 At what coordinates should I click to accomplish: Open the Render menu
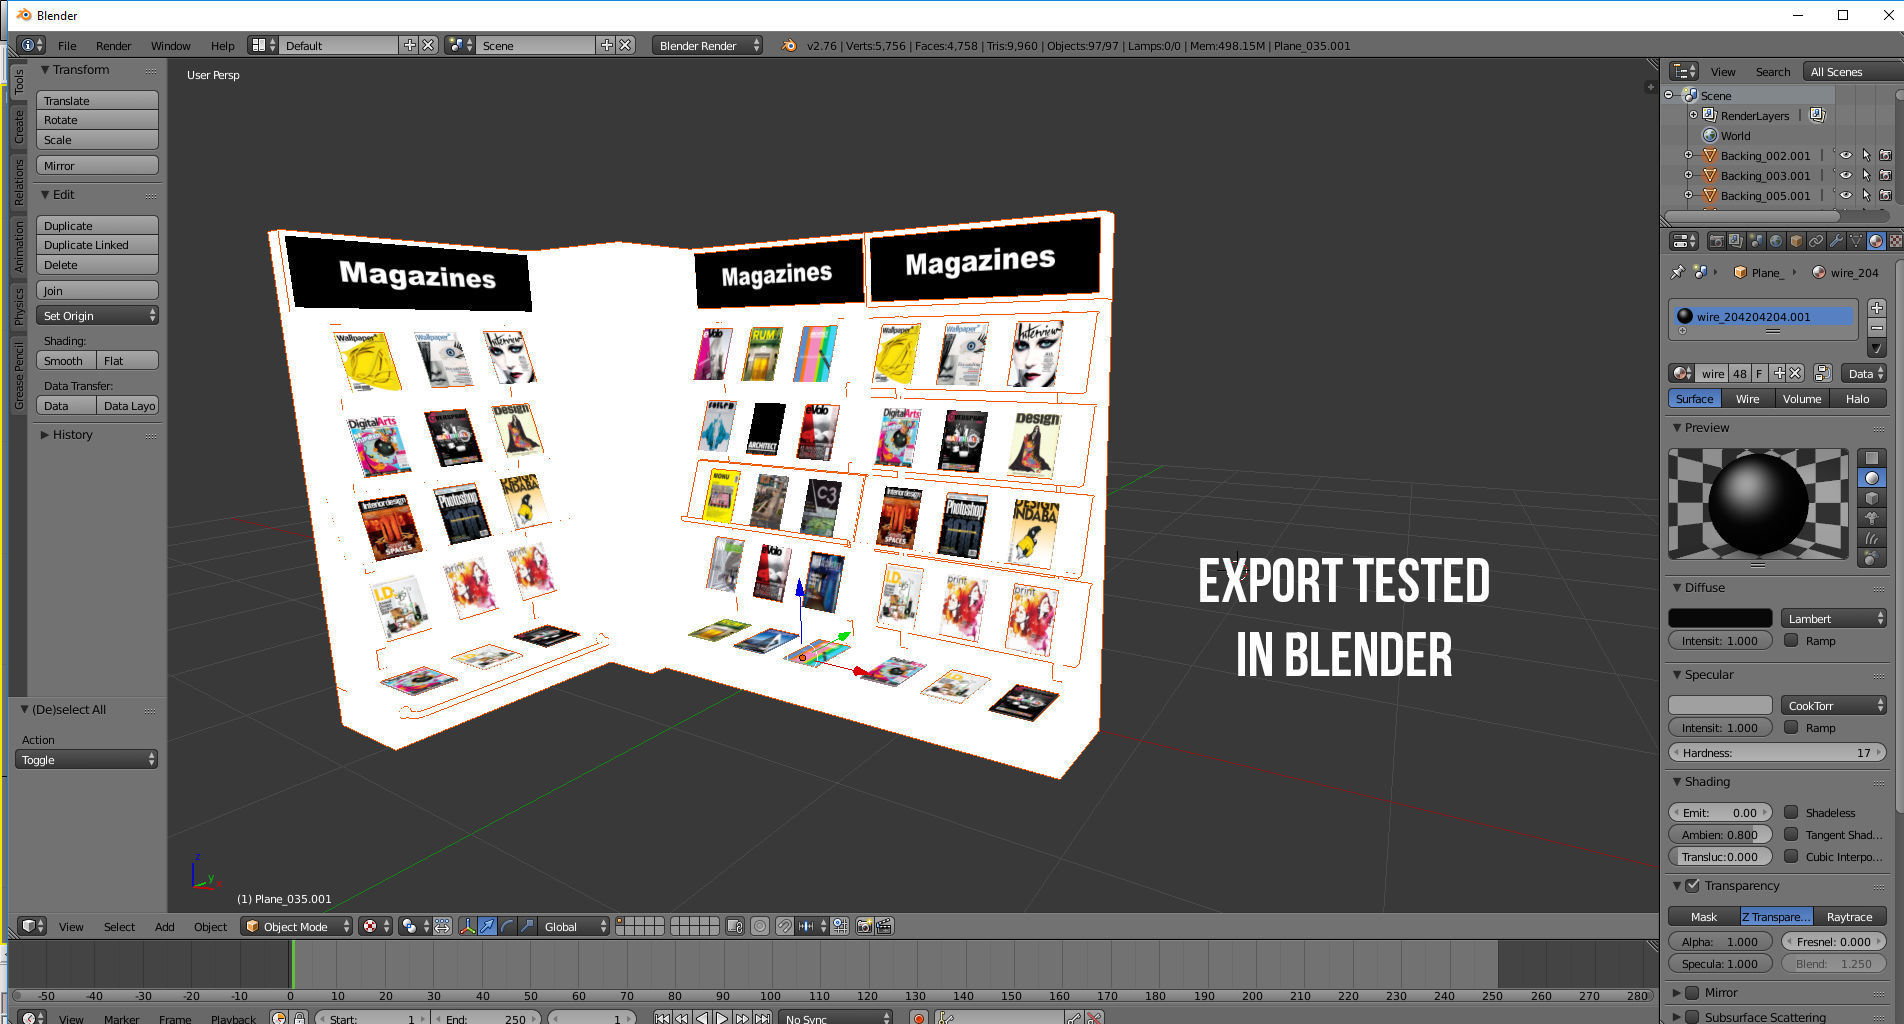coord(113,45)
